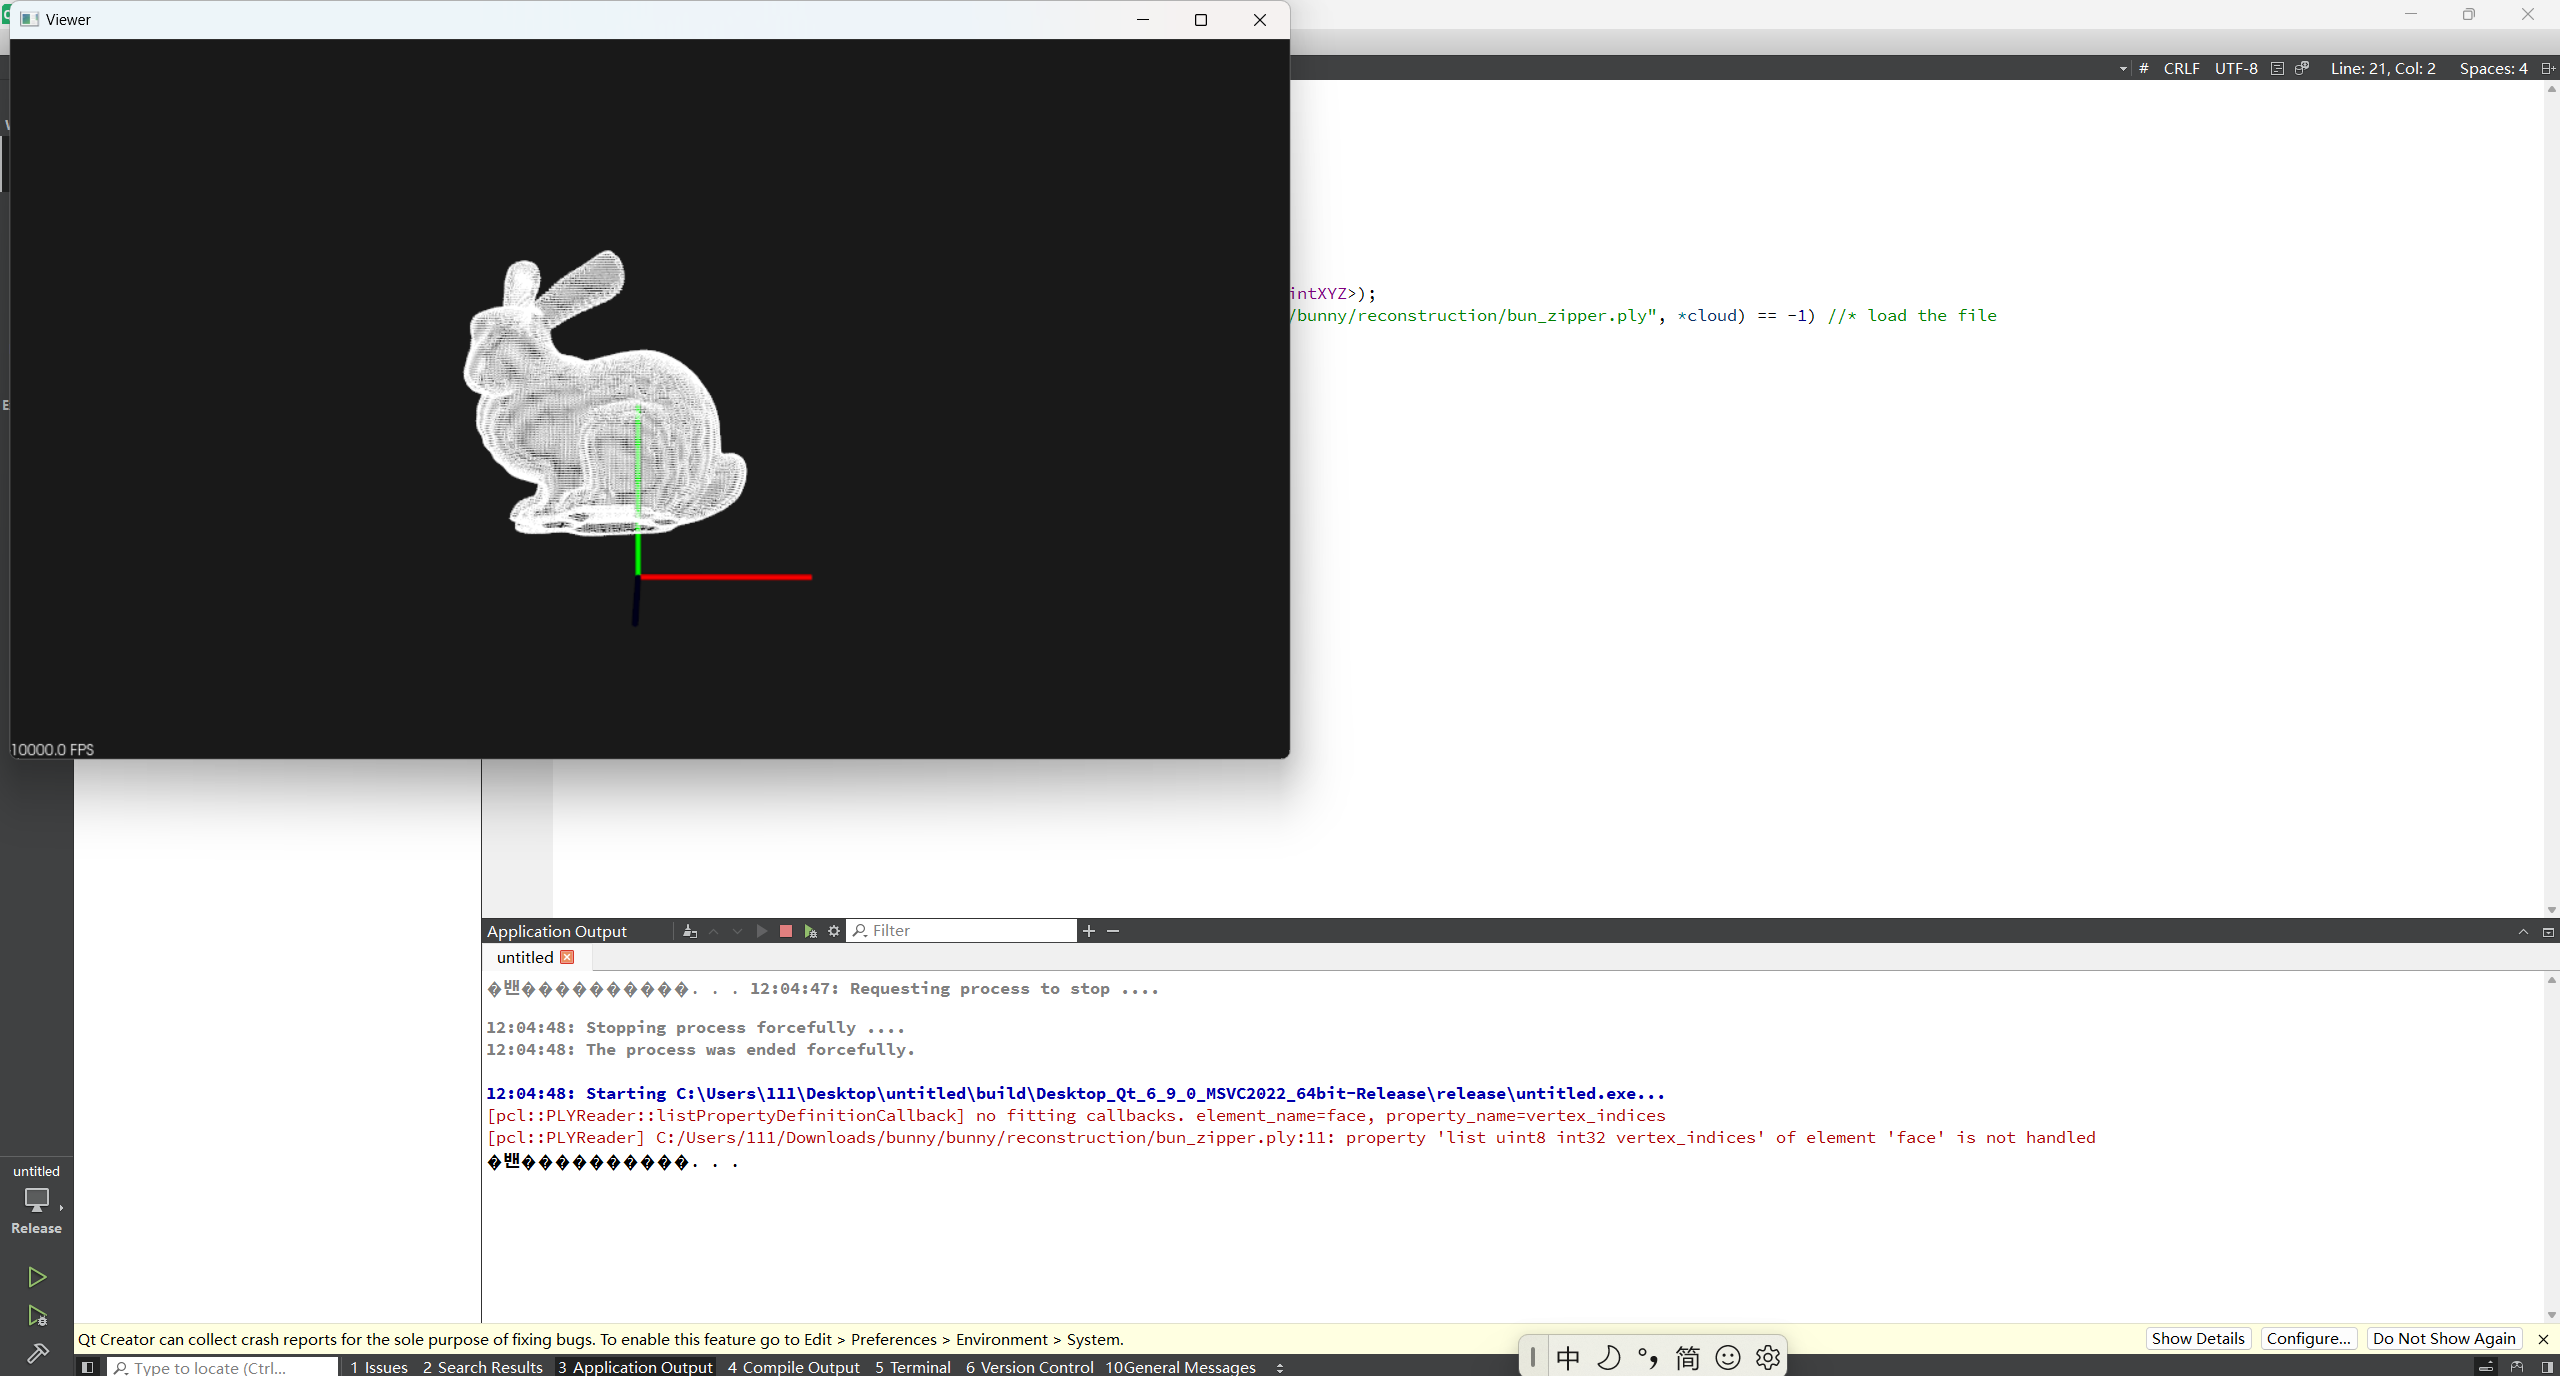Toggle full-width characters with moon icon

click(1610, 1358)
